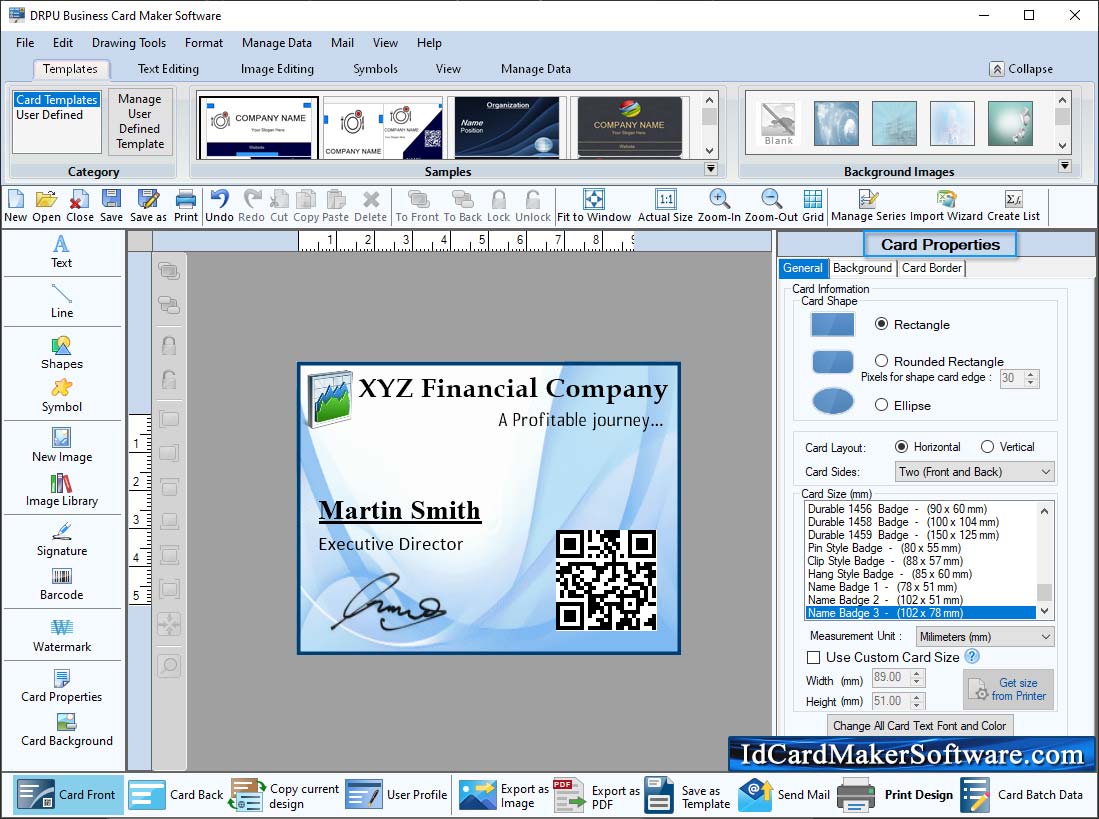Increase the Width value with stepper
Screen dimensions: 1099x819
coord(916,673)
